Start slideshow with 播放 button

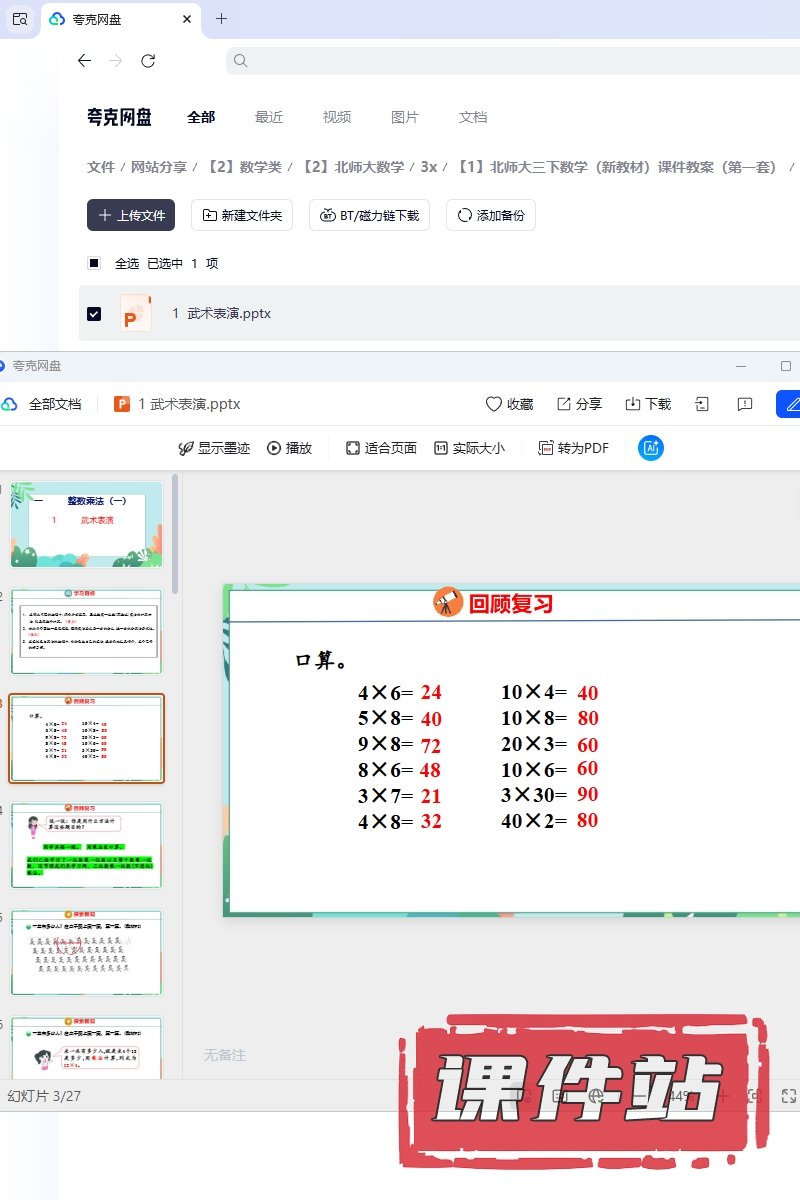point(289,448)
